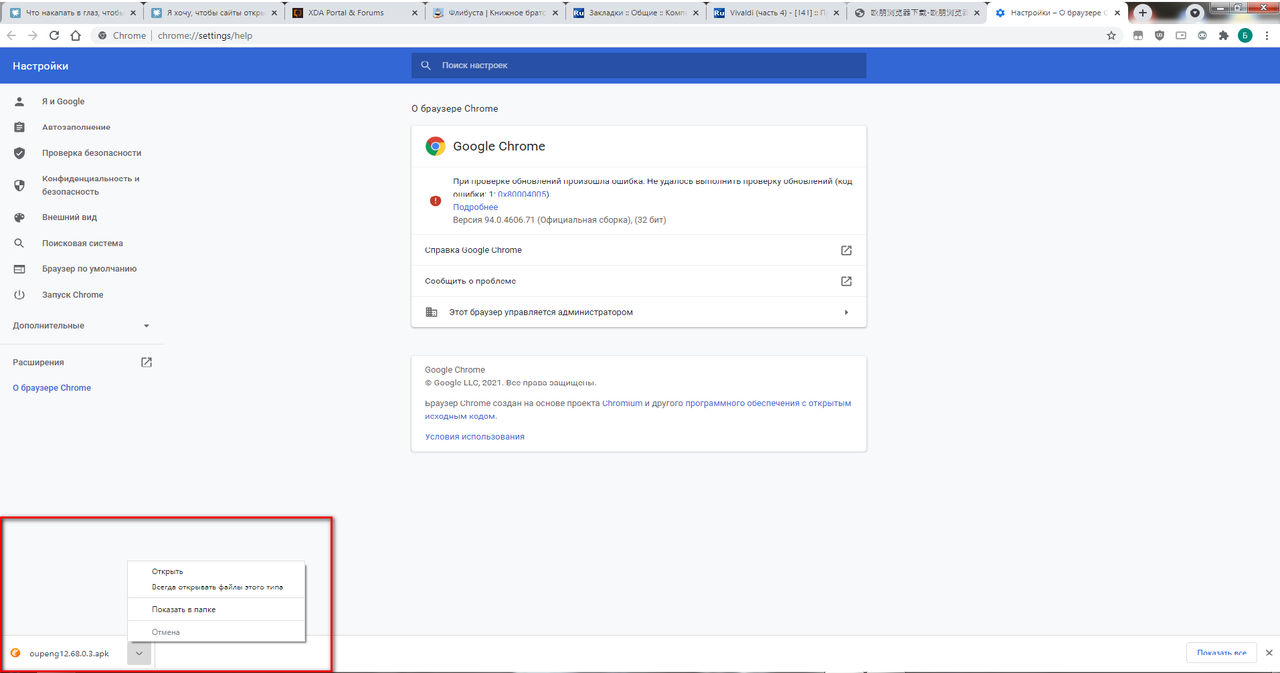
Task: Open the tab search dropdown button
Action: [x=1194, y=13]
